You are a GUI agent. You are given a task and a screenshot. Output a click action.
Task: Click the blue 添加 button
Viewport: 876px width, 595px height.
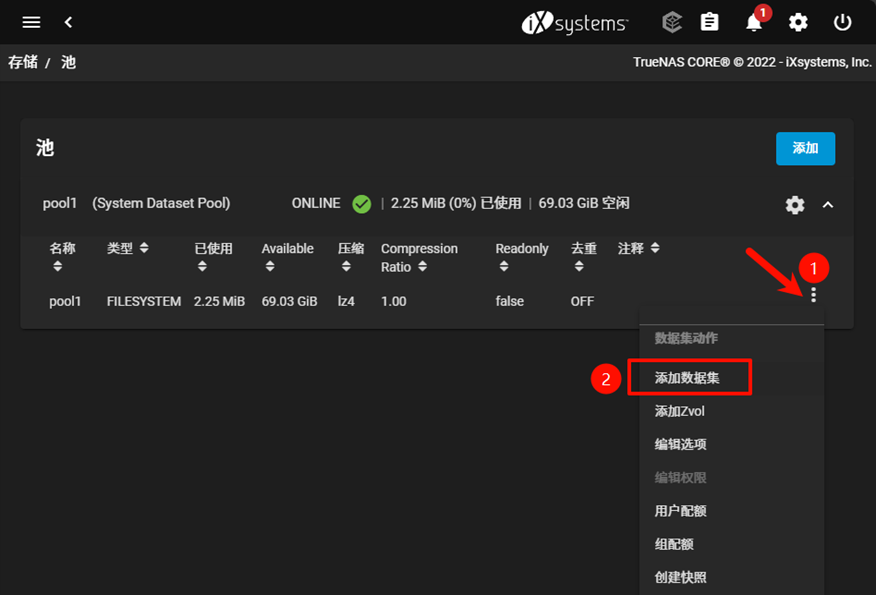click(x=806, y=148)
